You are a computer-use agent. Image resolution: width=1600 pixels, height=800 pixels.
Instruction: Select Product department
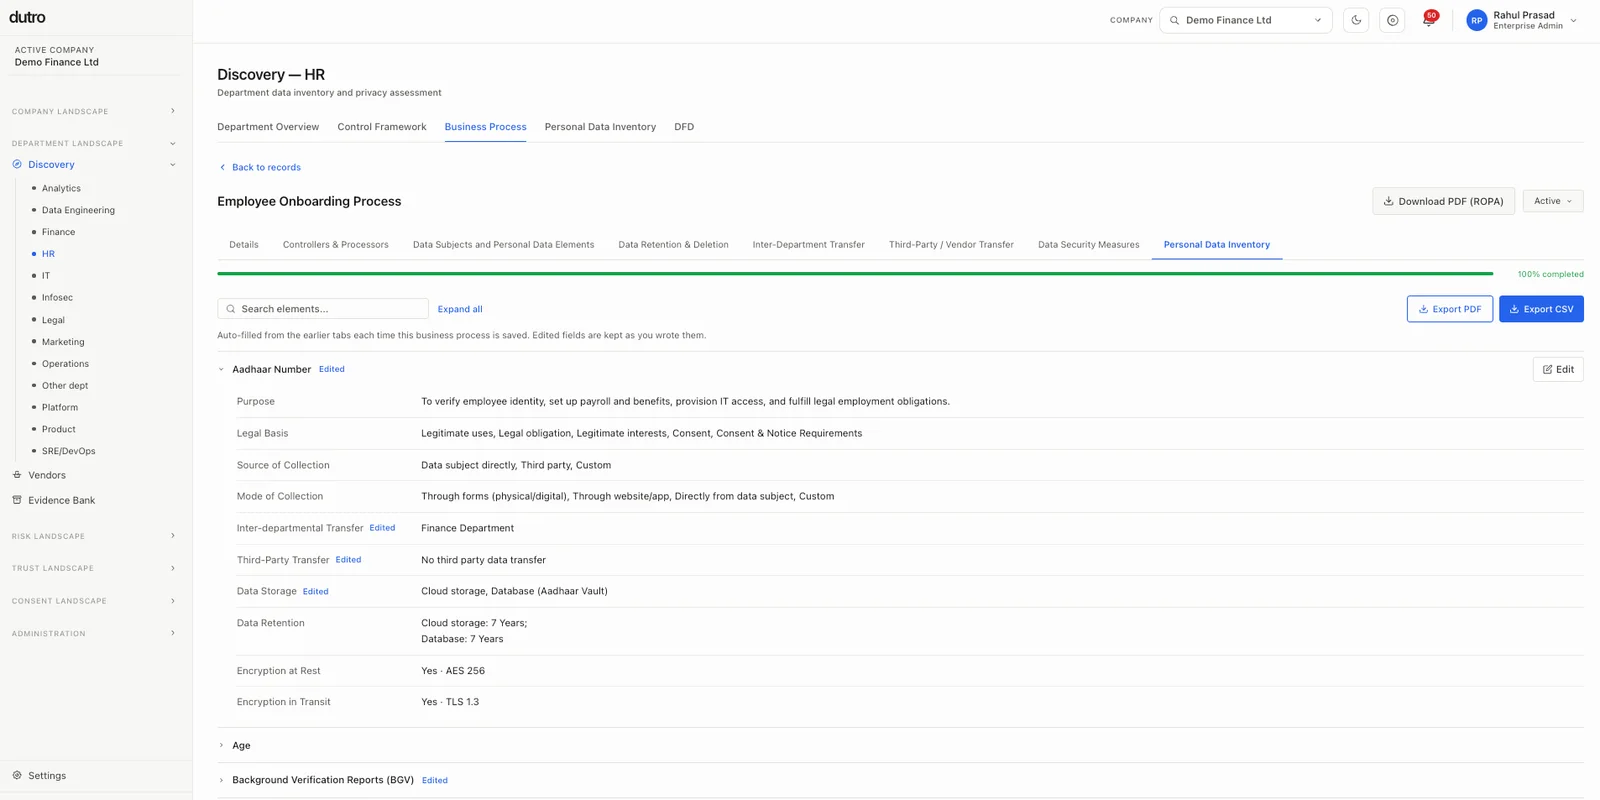(59, 429)
